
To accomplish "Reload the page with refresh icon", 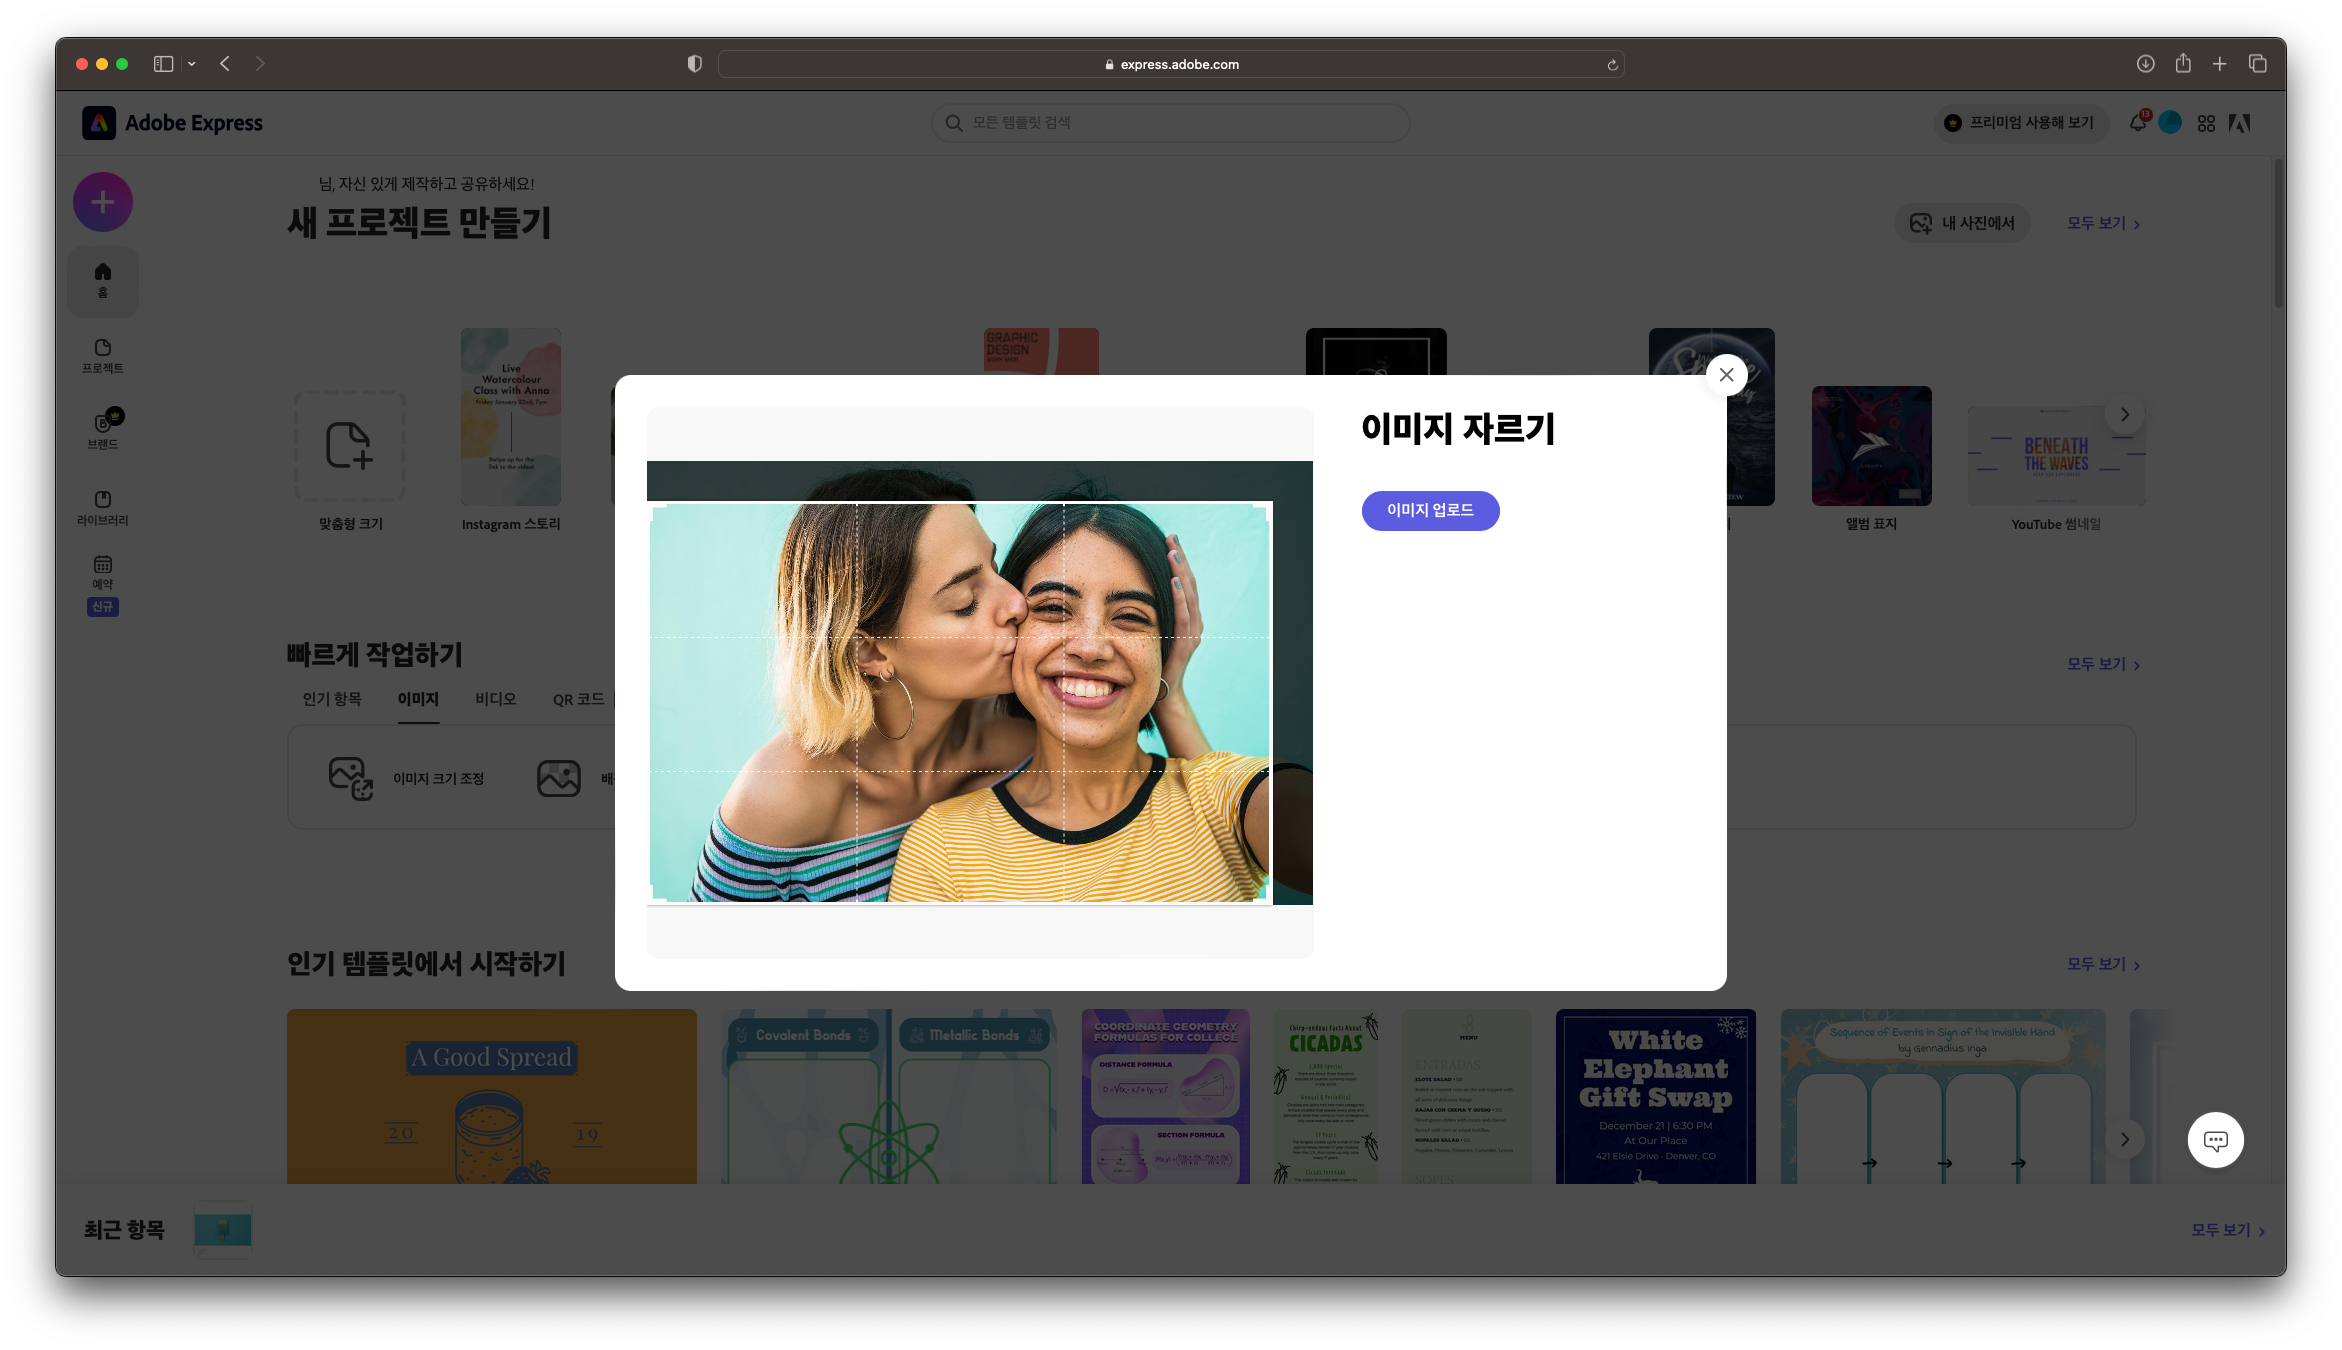I will coord(1612,64).
